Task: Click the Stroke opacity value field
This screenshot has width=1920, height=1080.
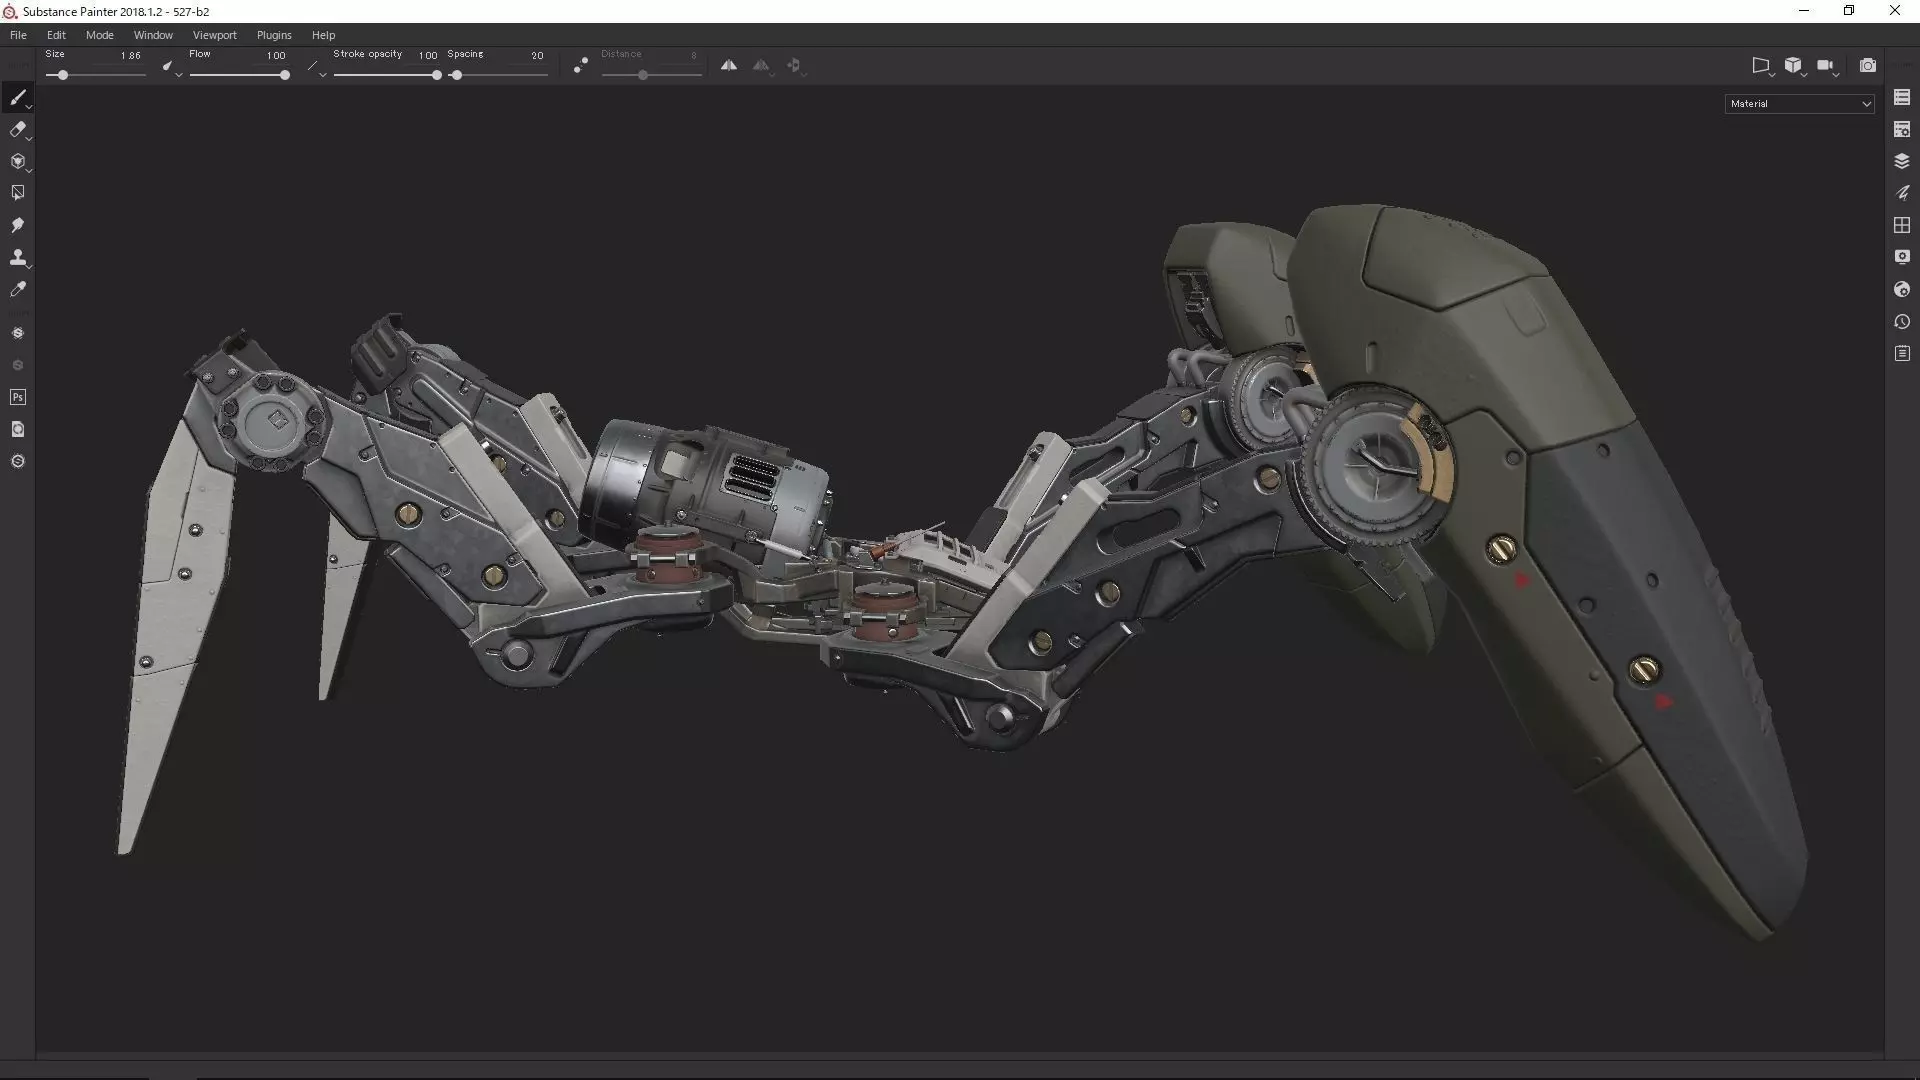Action: tap(427, 56)
